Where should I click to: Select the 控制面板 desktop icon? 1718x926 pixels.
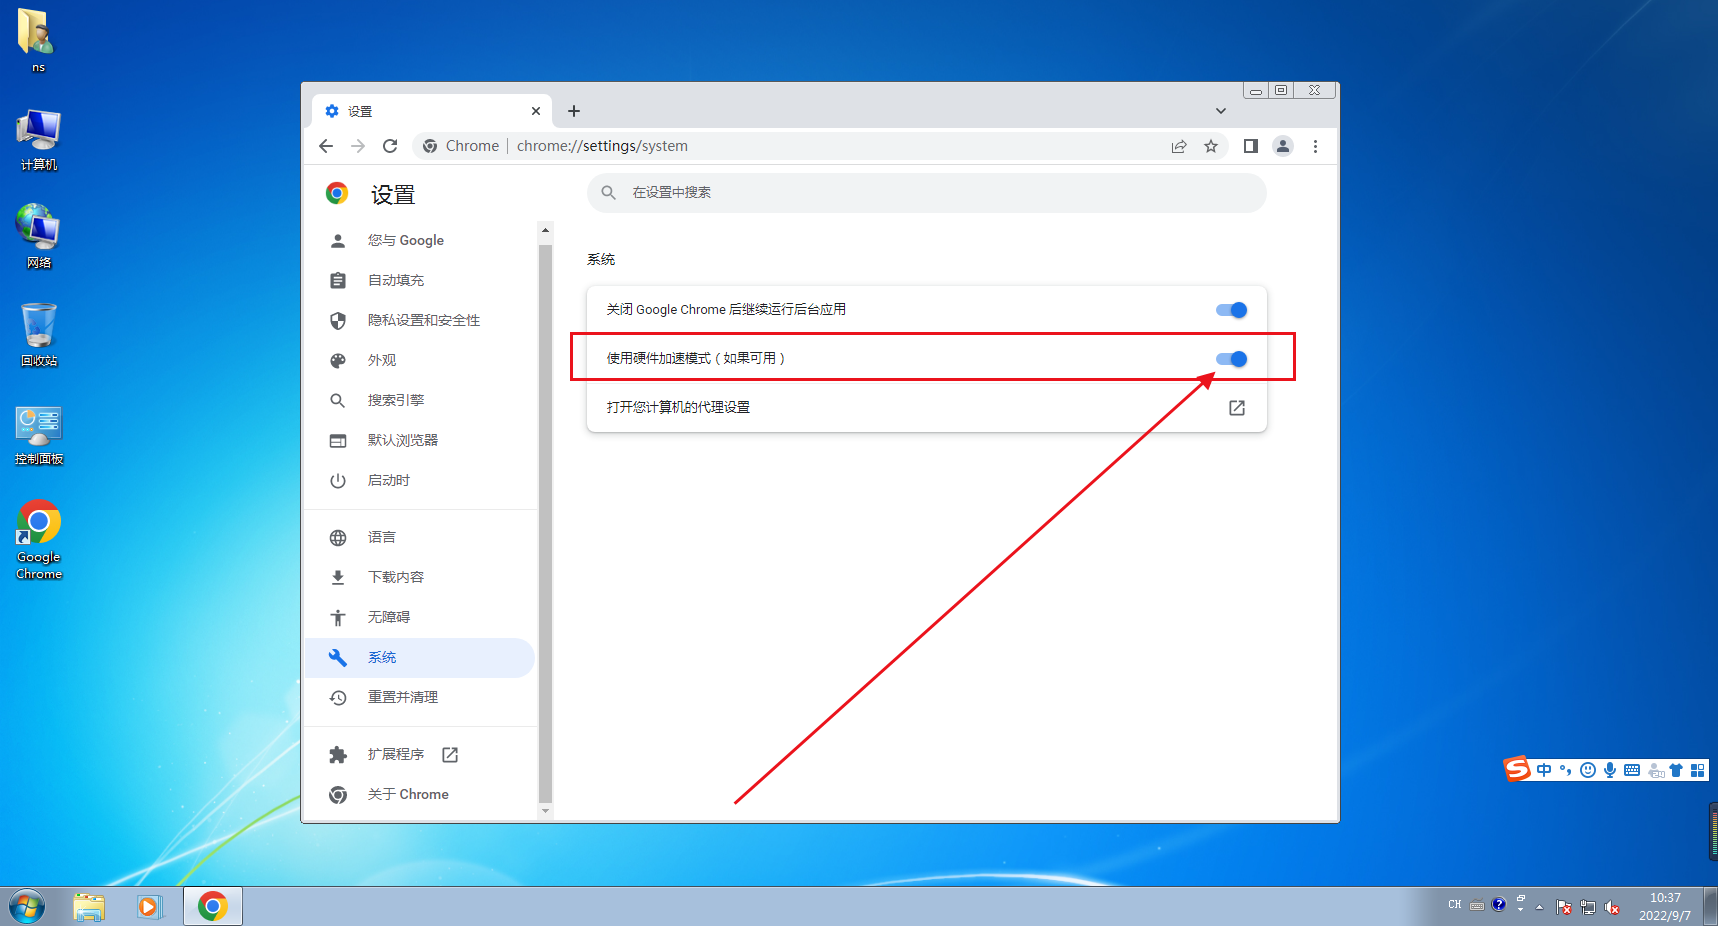click(x=38, y=435)
